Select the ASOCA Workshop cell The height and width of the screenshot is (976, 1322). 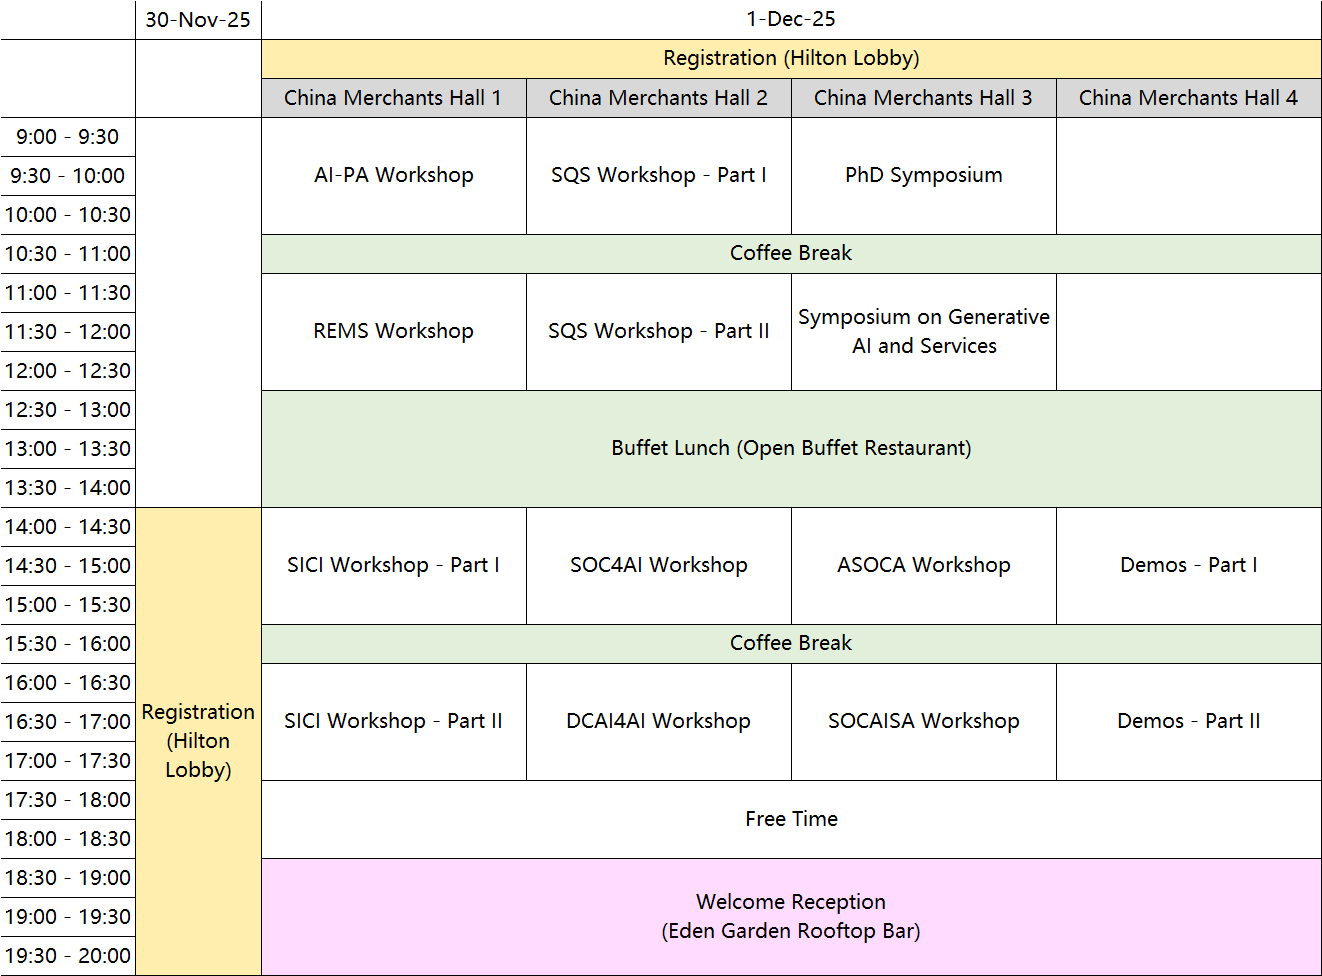[x=923, y=565]
